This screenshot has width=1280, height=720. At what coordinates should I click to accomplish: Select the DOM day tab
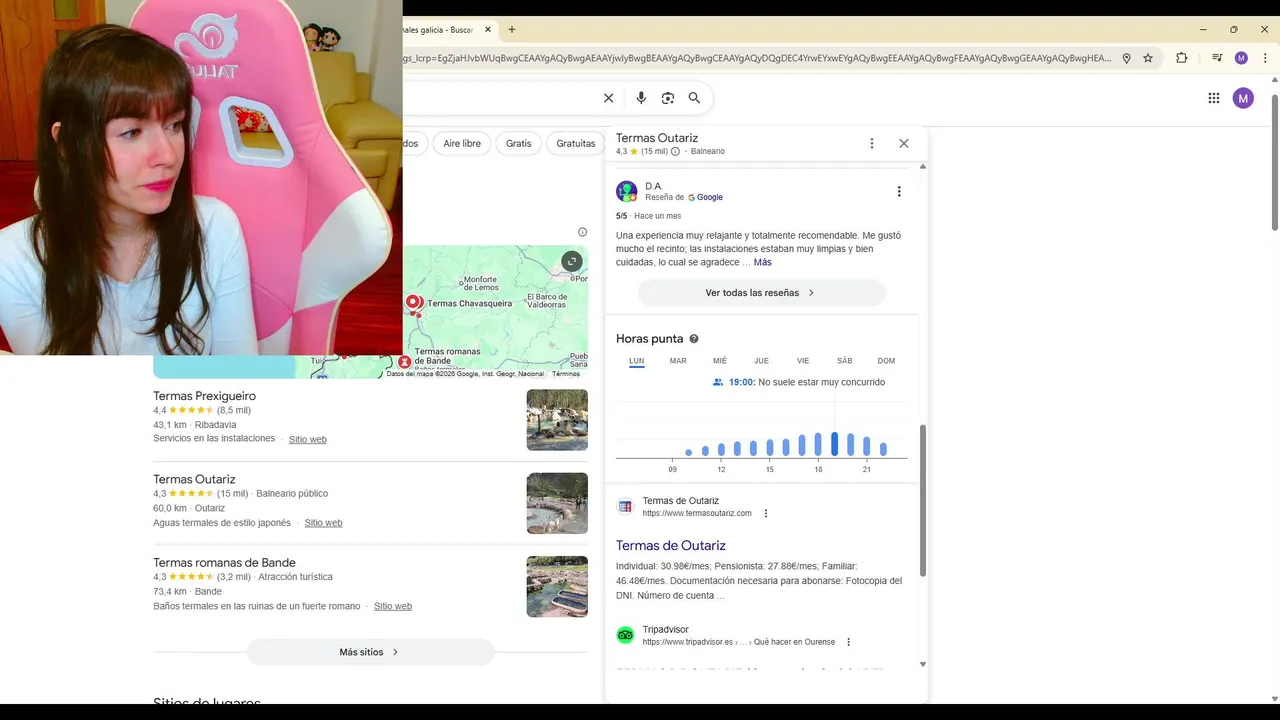tap(886, 361)
